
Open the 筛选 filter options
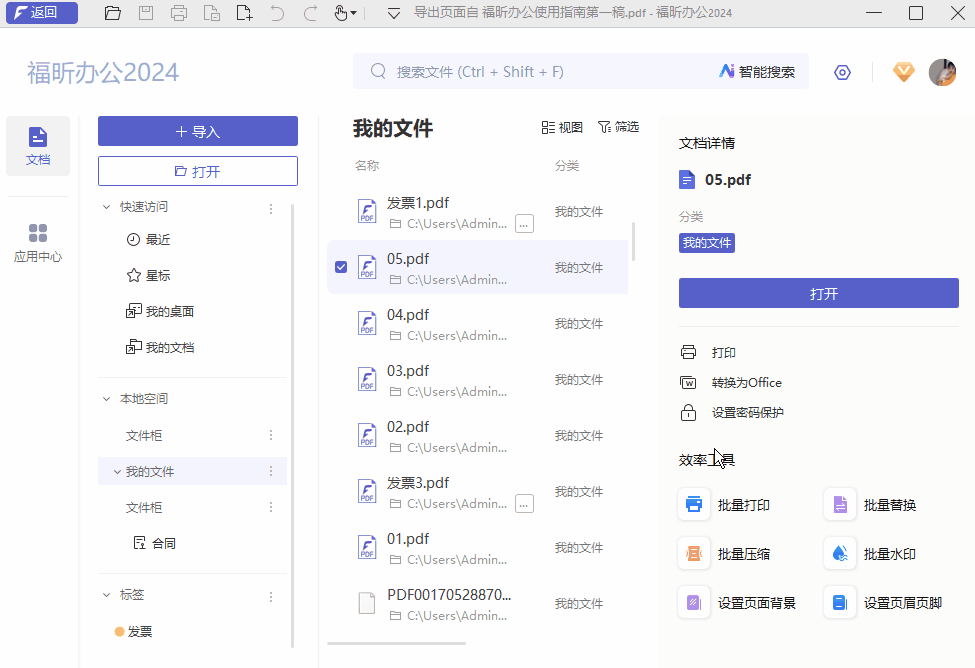tap(618, 127)
